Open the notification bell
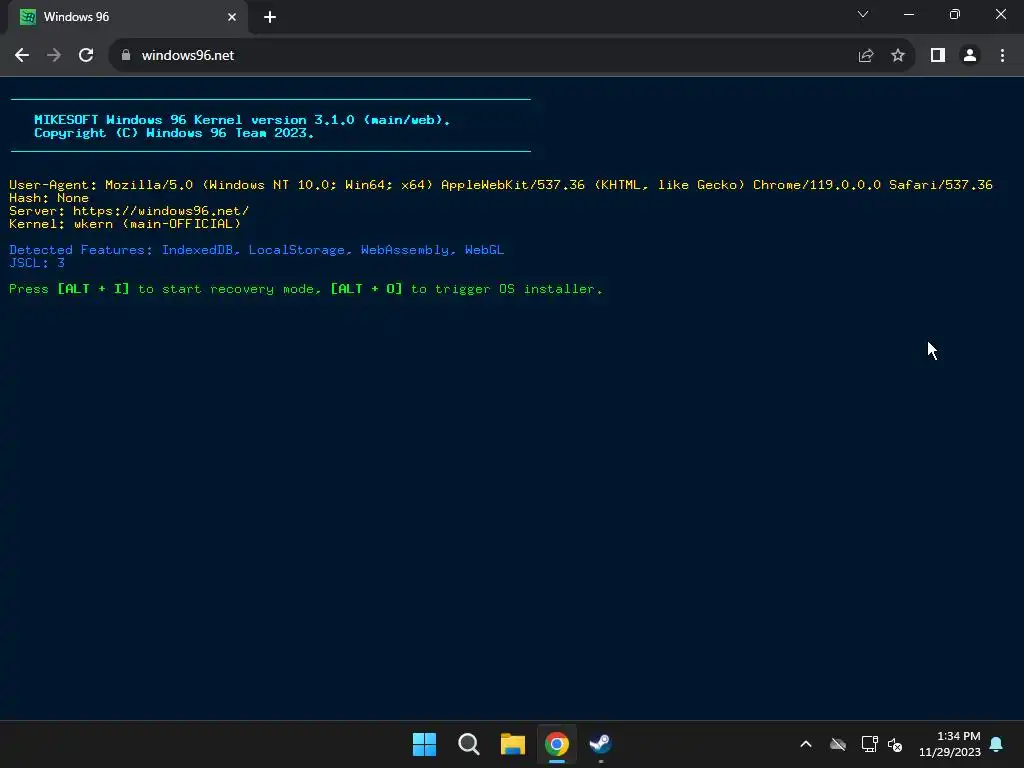 [x=997, y=744]
